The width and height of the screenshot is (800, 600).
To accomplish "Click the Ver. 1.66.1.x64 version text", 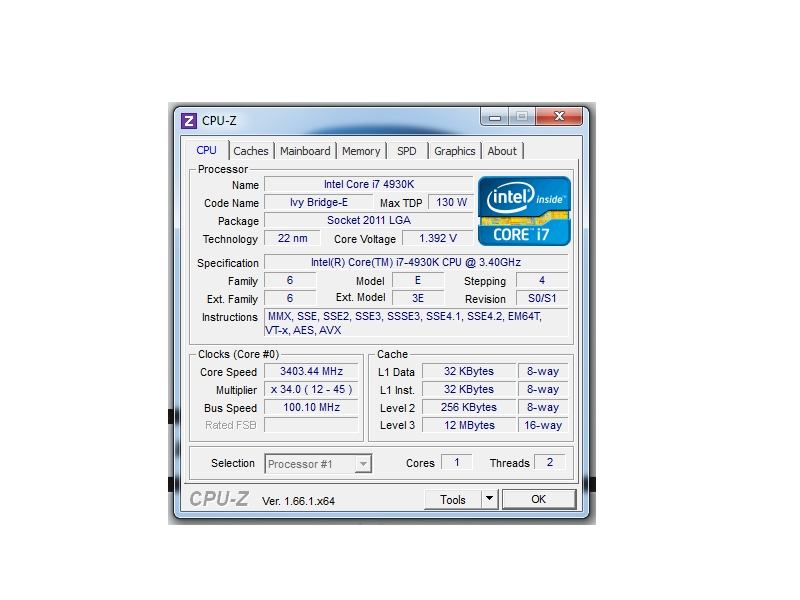I will tap(298, 501).
